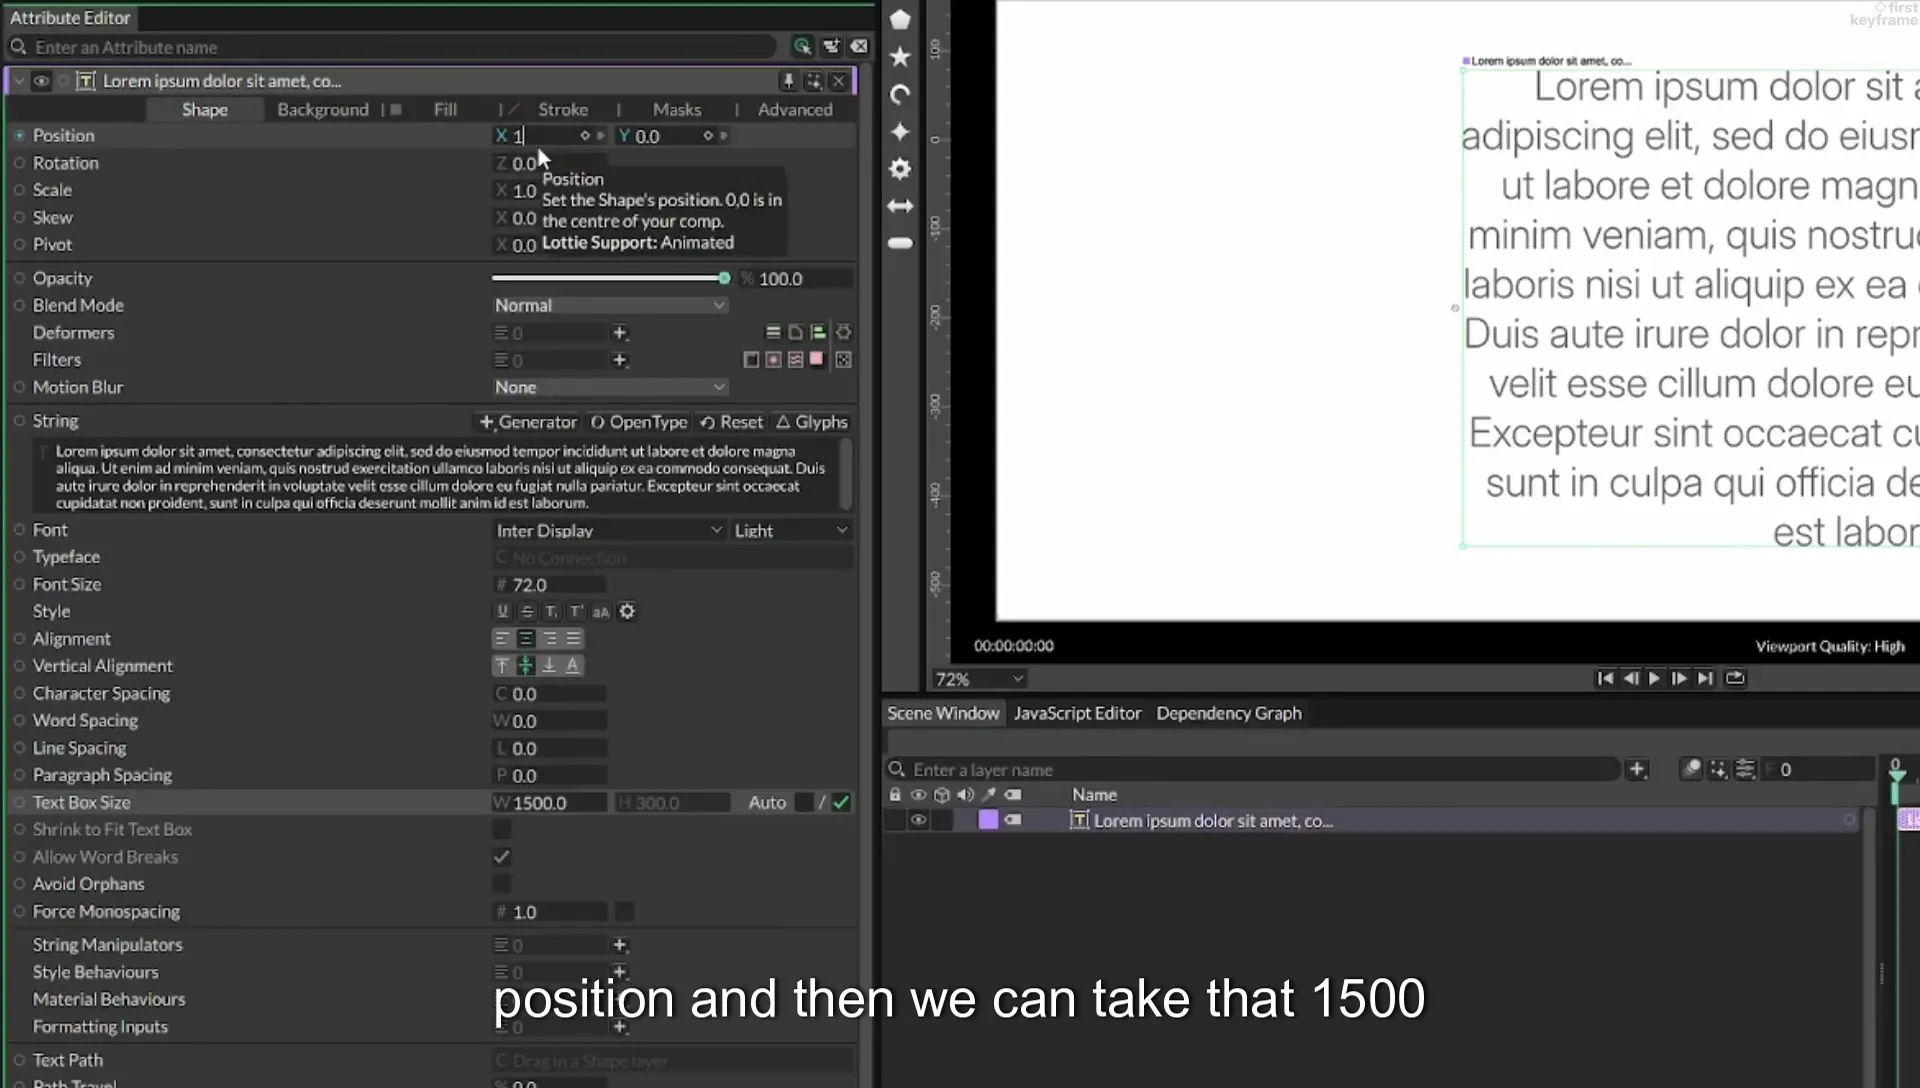1920x1088 pixels.
Task: Play the animation in viewport
Action: [x=1655, y=678]
